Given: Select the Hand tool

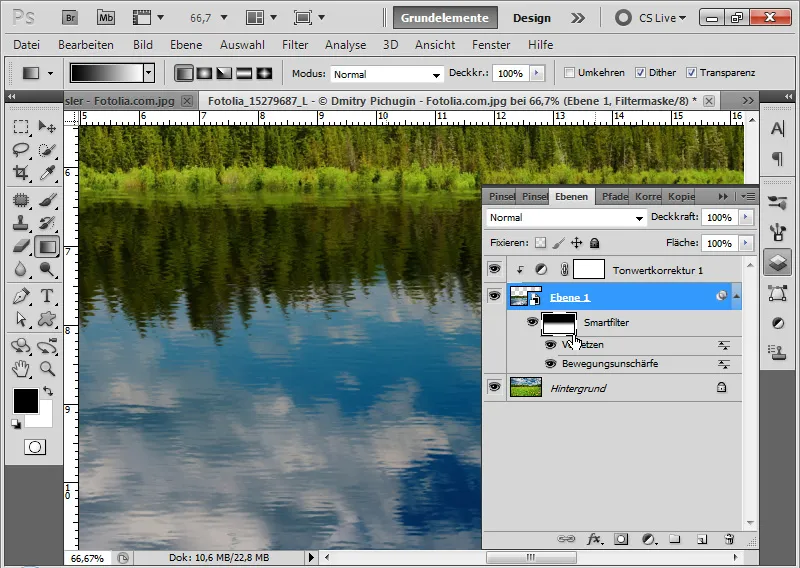Looking at the screenshot, I should (x=21, y=368).
